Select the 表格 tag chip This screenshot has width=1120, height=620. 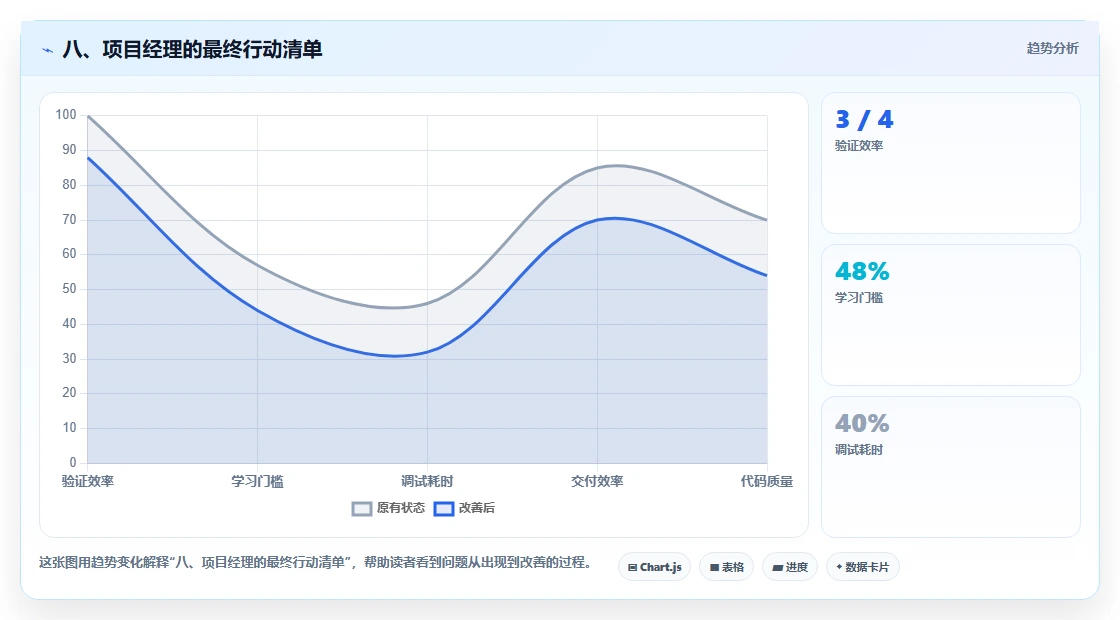pos(726,567)
